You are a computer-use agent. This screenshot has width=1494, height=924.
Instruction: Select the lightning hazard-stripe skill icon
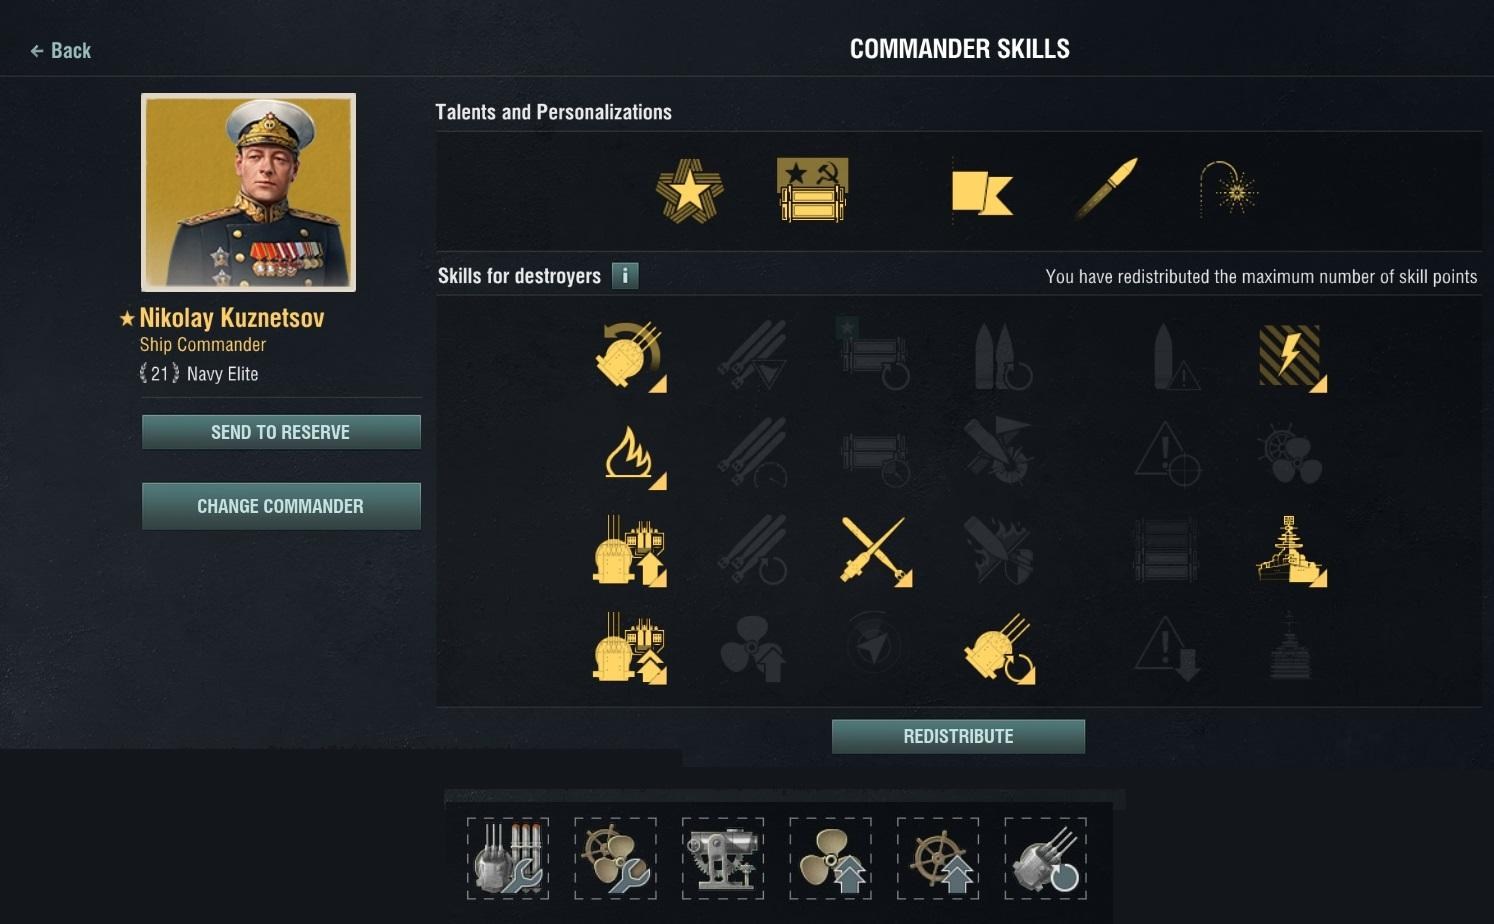pyautogui.click(x=1291, y=357)
